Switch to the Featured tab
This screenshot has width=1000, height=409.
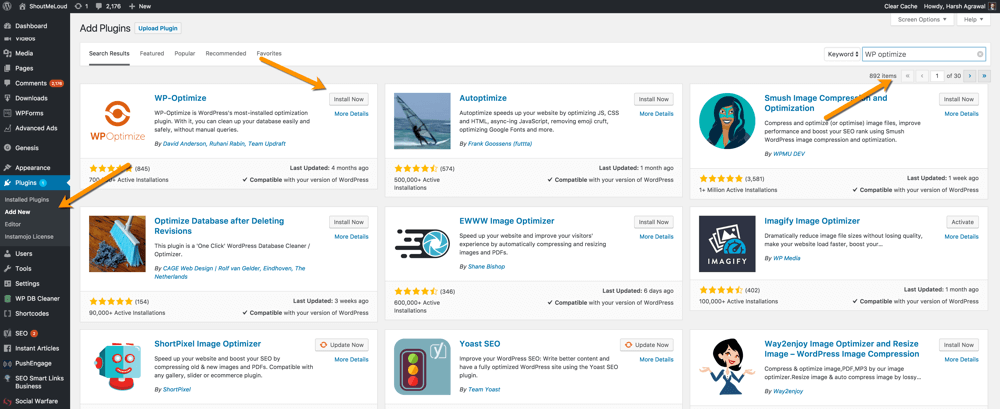click(x=152, y=54)
